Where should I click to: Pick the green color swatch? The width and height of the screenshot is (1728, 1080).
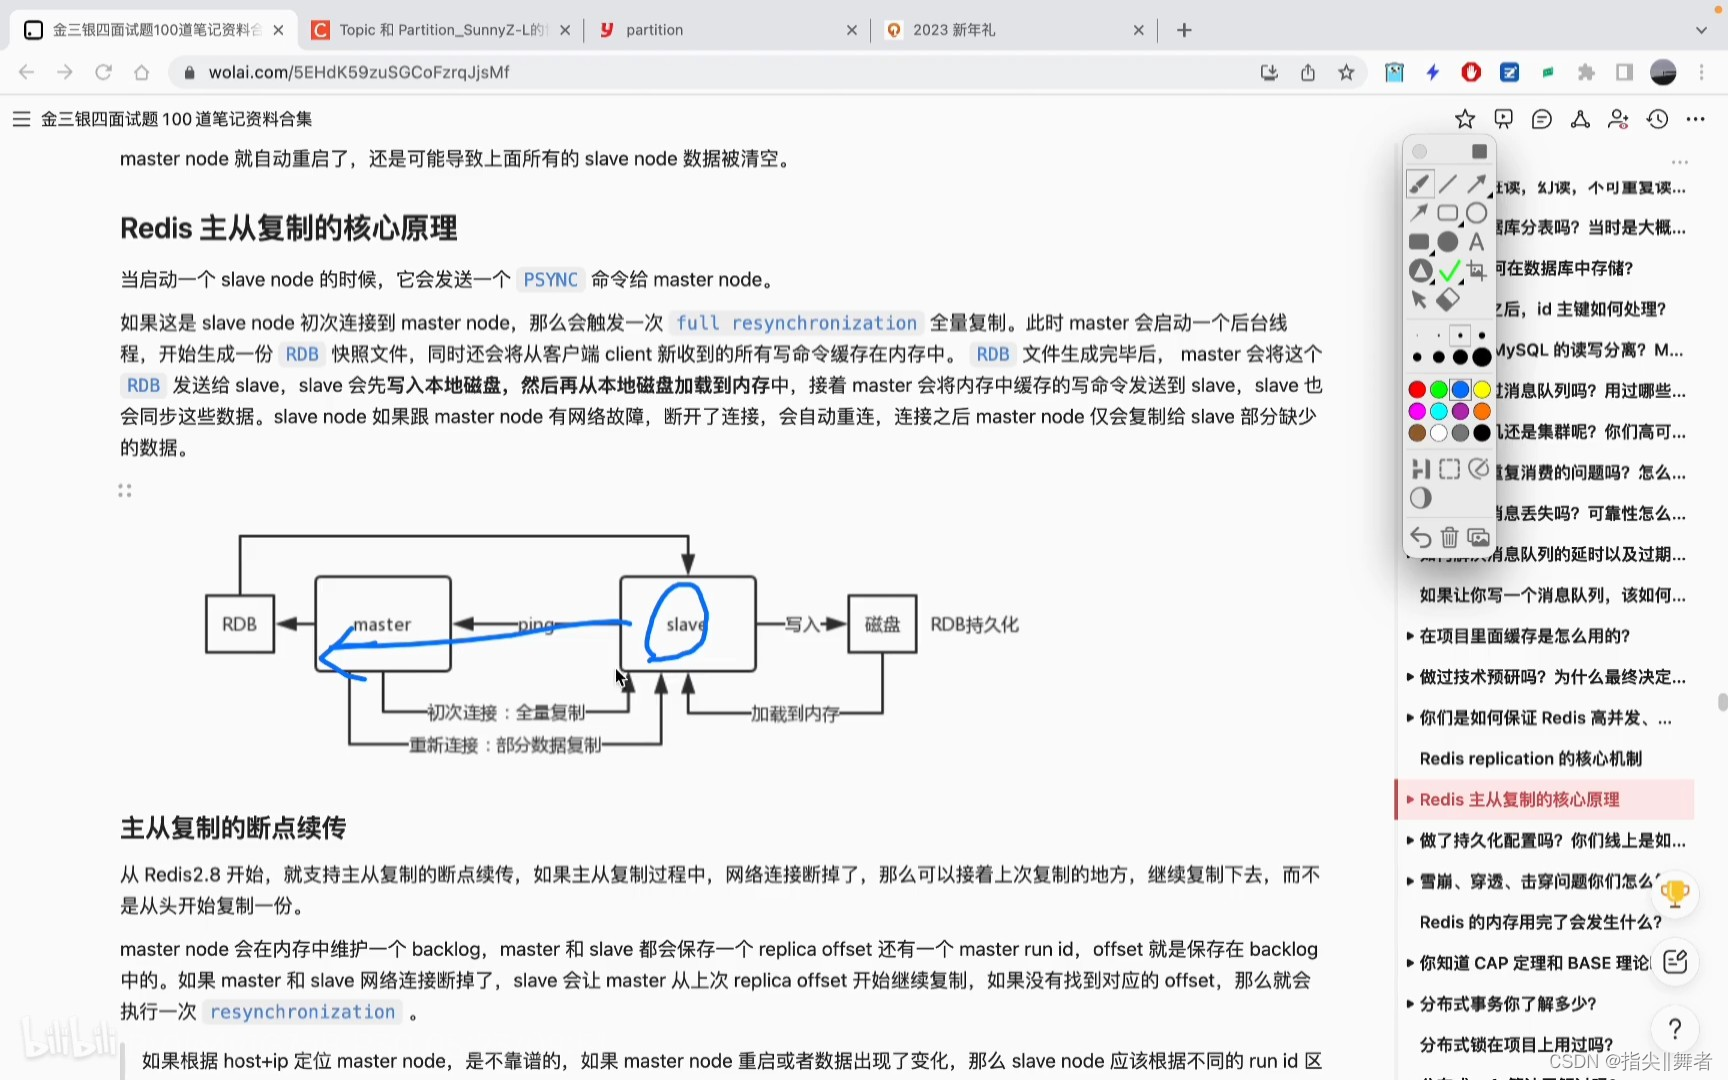pyautogui.click(x=1439, y=389)
